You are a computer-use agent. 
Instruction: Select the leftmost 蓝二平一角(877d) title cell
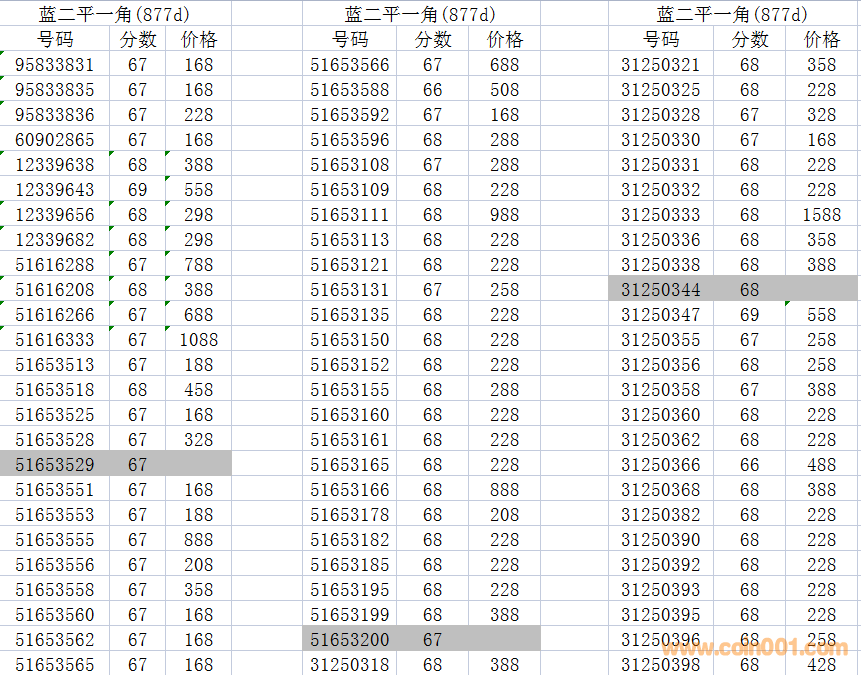(x=115, y=14)
